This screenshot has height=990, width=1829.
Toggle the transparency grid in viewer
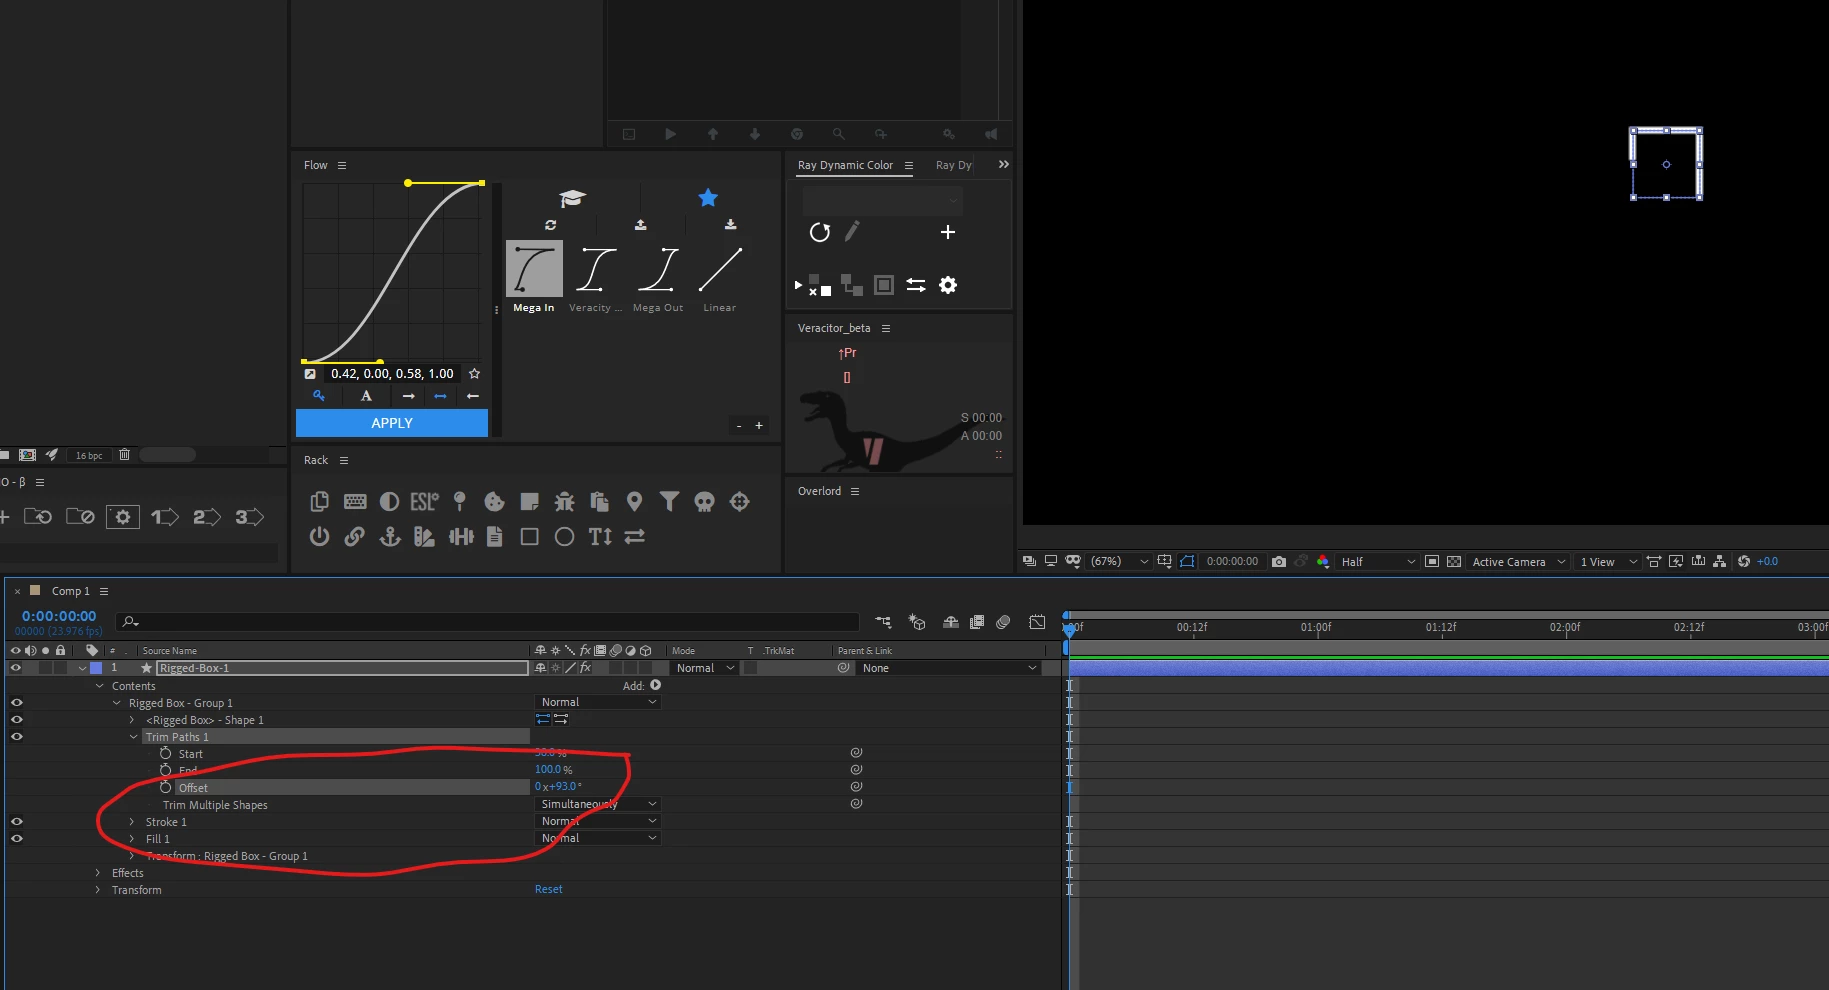1454,562
